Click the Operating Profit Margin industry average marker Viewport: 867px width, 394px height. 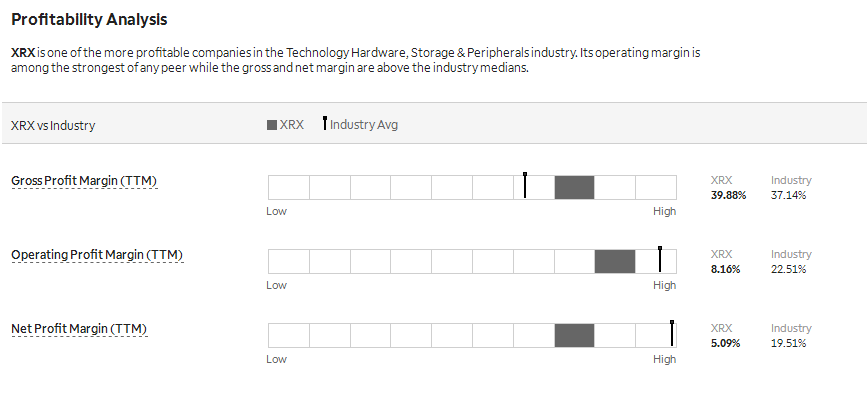[x=660, y=259]
